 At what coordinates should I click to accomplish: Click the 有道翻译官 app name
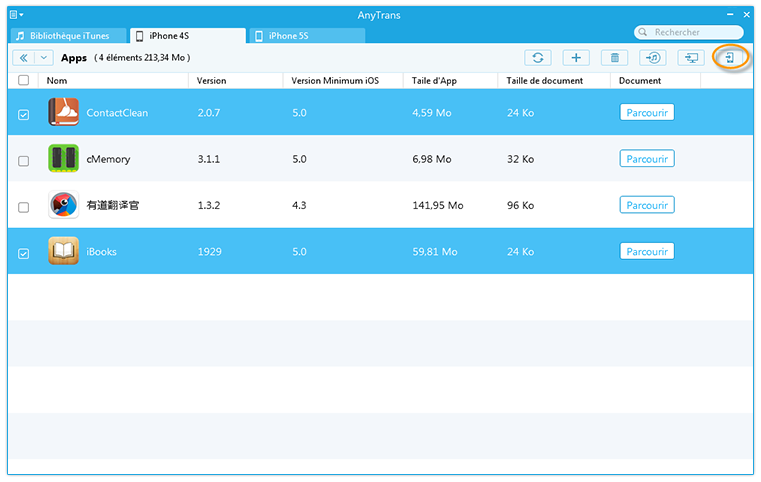coord(113,205)
